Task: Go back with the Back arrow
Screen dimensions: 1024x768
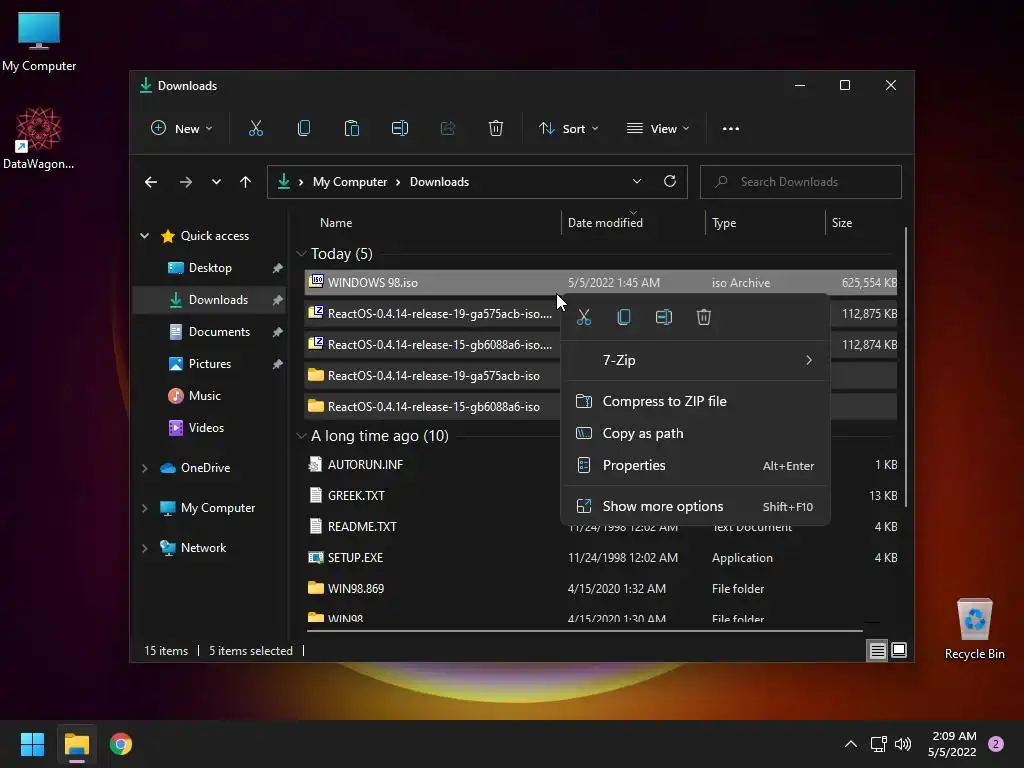Action: point(151,182)
